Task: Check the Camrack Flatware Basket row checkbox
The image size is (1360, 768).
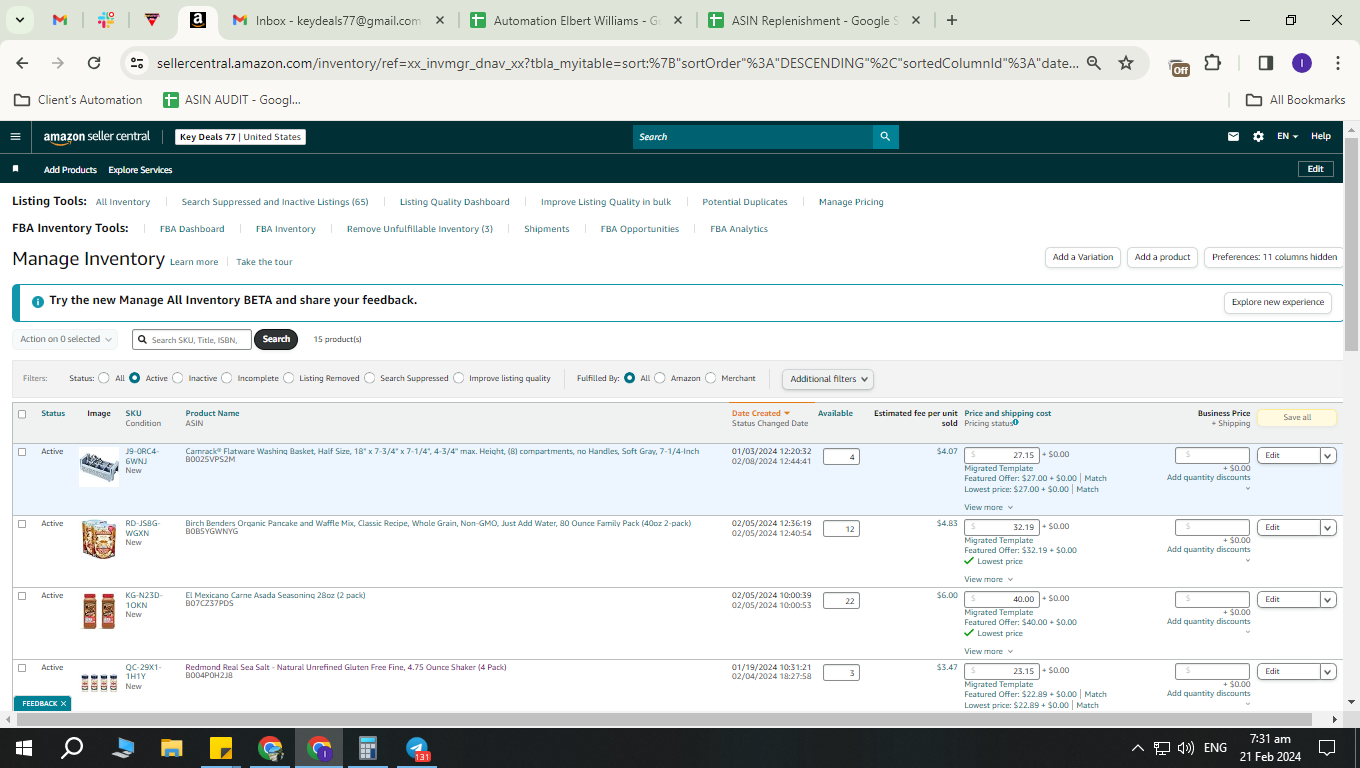Action: (22, 452)
